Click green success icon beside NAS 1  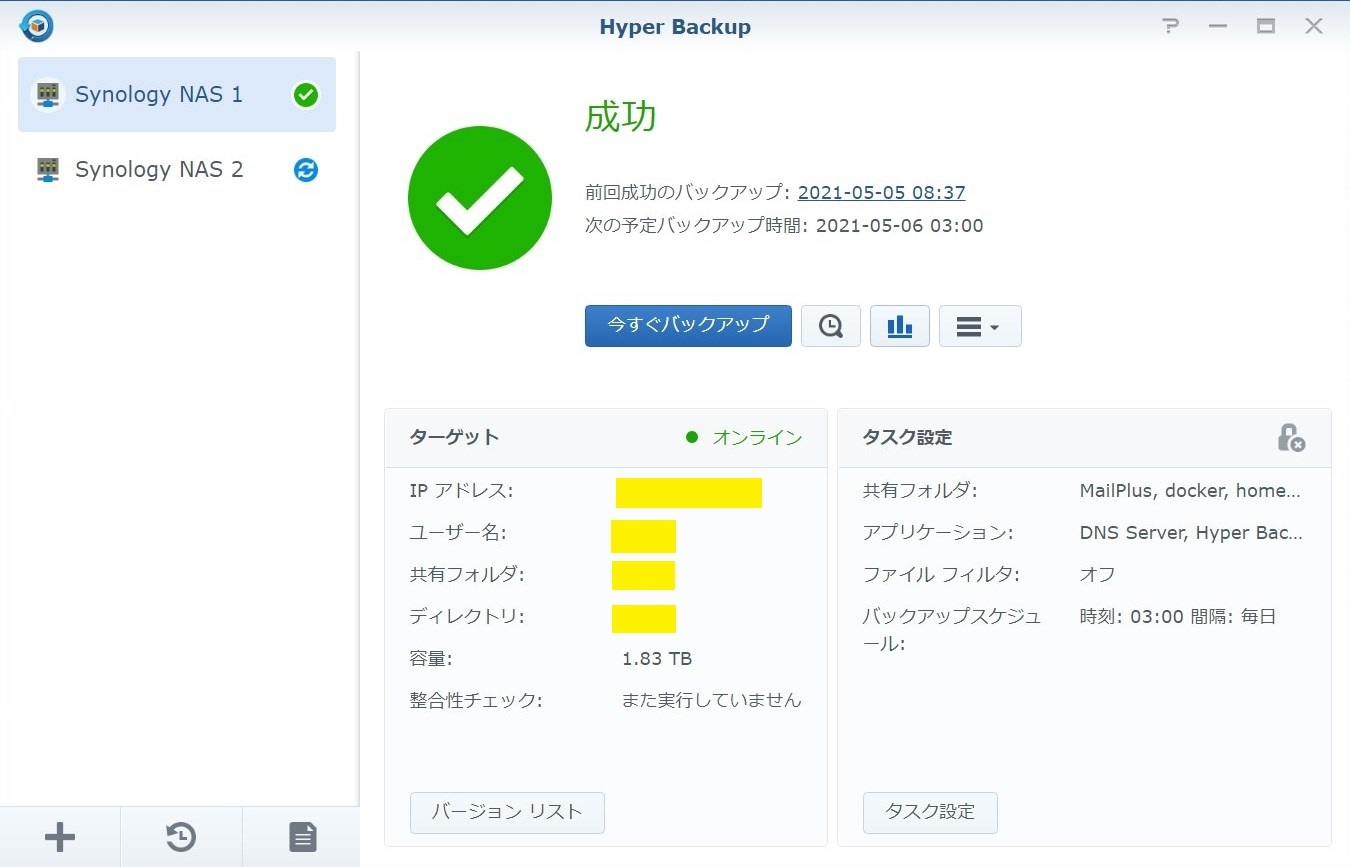tap(306, 95)
